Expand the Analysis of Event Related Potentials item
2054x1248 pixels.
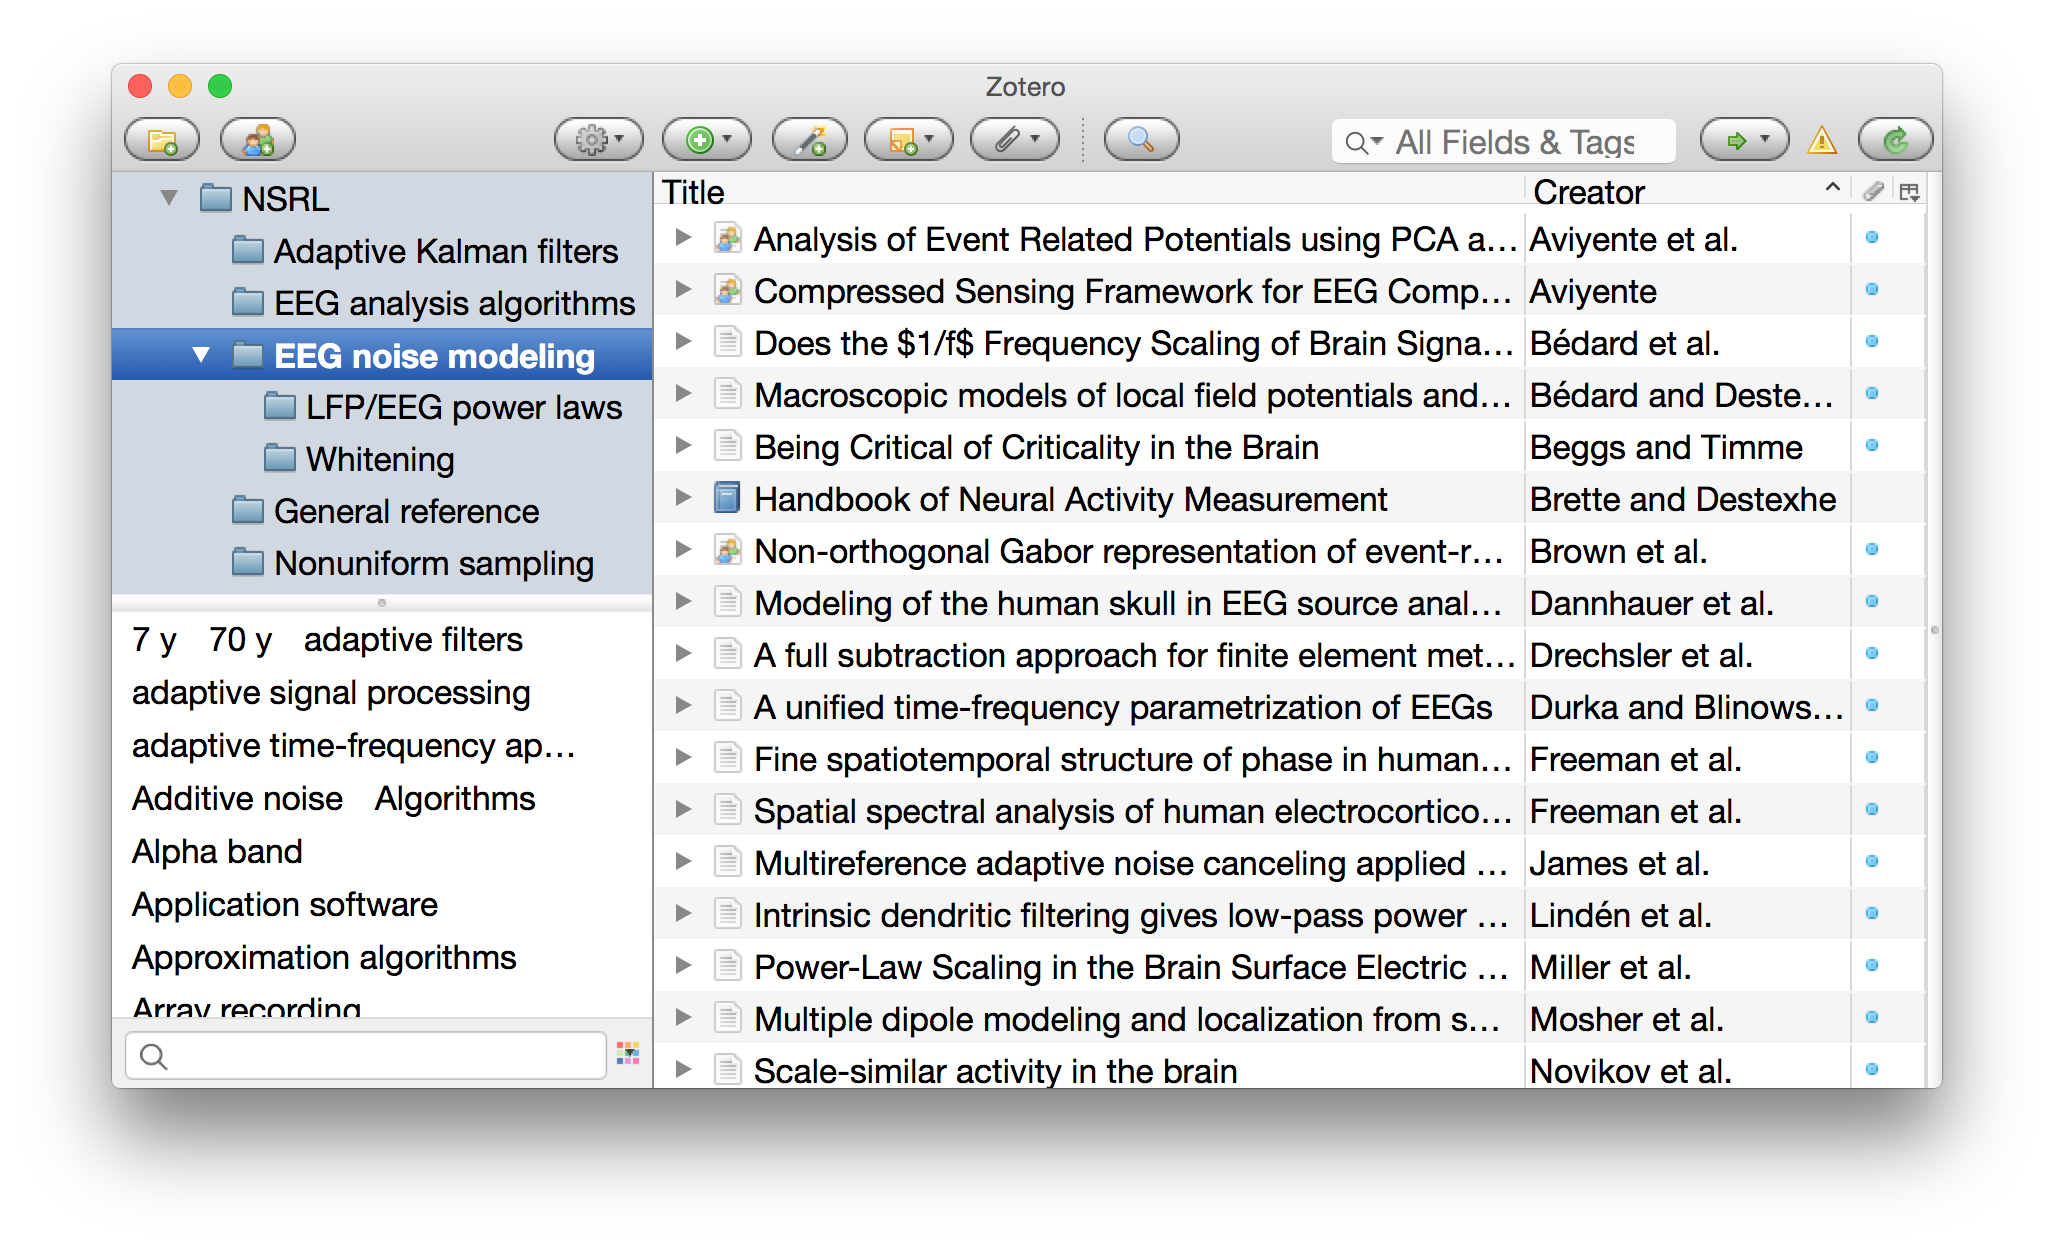[683, 238]
